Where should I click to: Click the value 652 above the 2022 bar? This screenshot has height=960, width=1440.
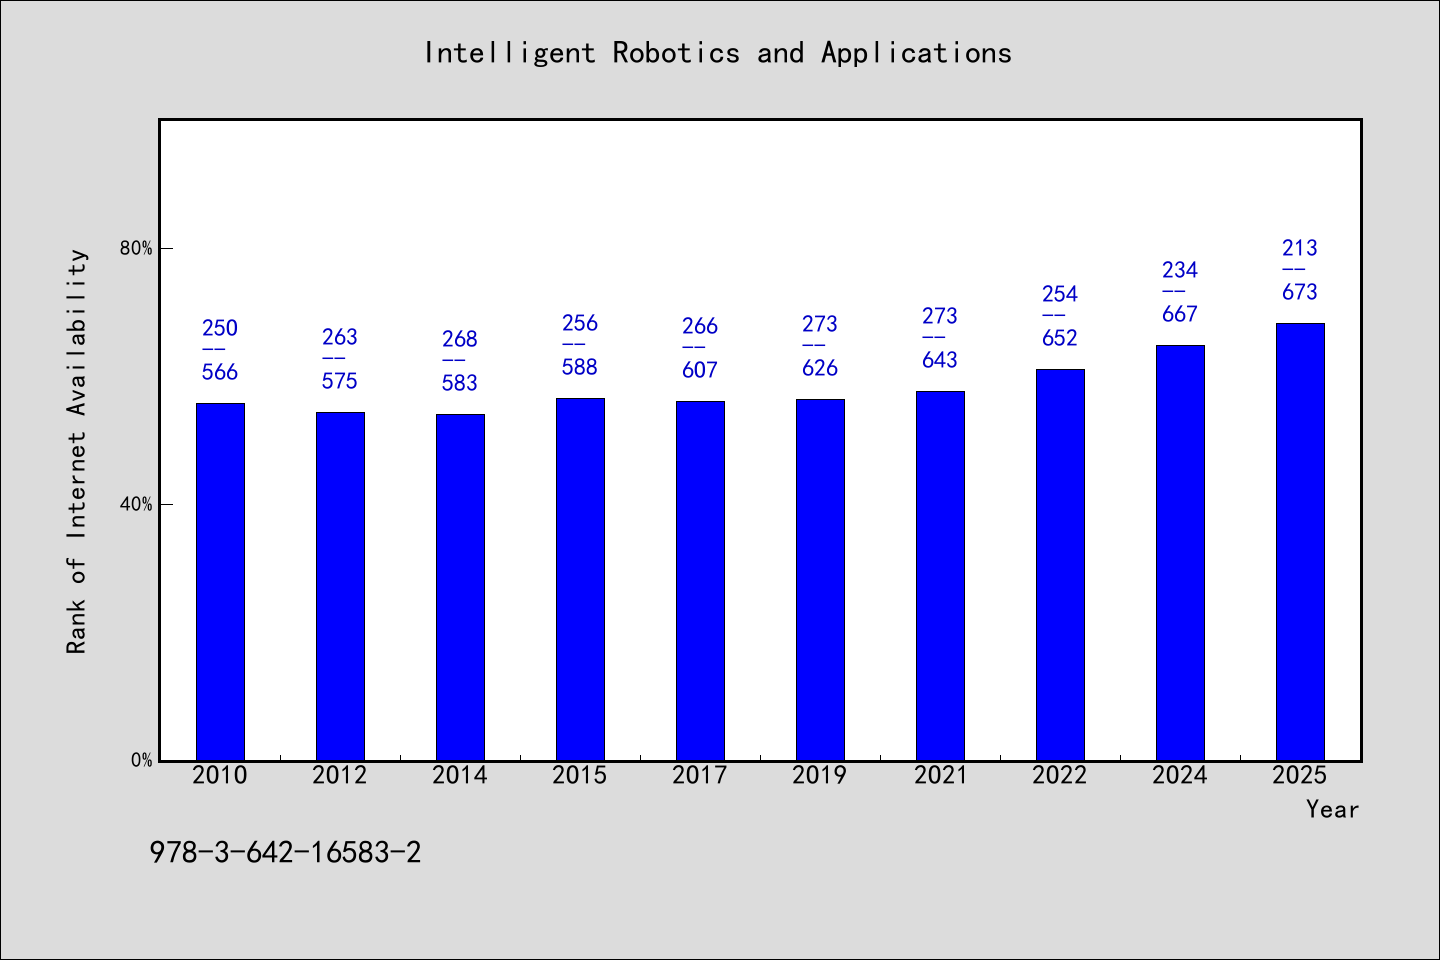point(1060,338)
